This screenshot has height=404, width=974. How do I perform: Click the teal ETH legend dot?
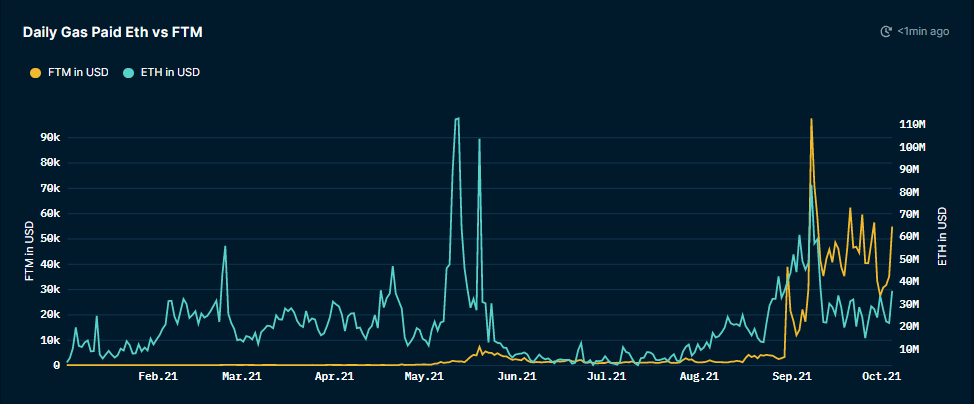pyautogui.click(x=128, y=72)
